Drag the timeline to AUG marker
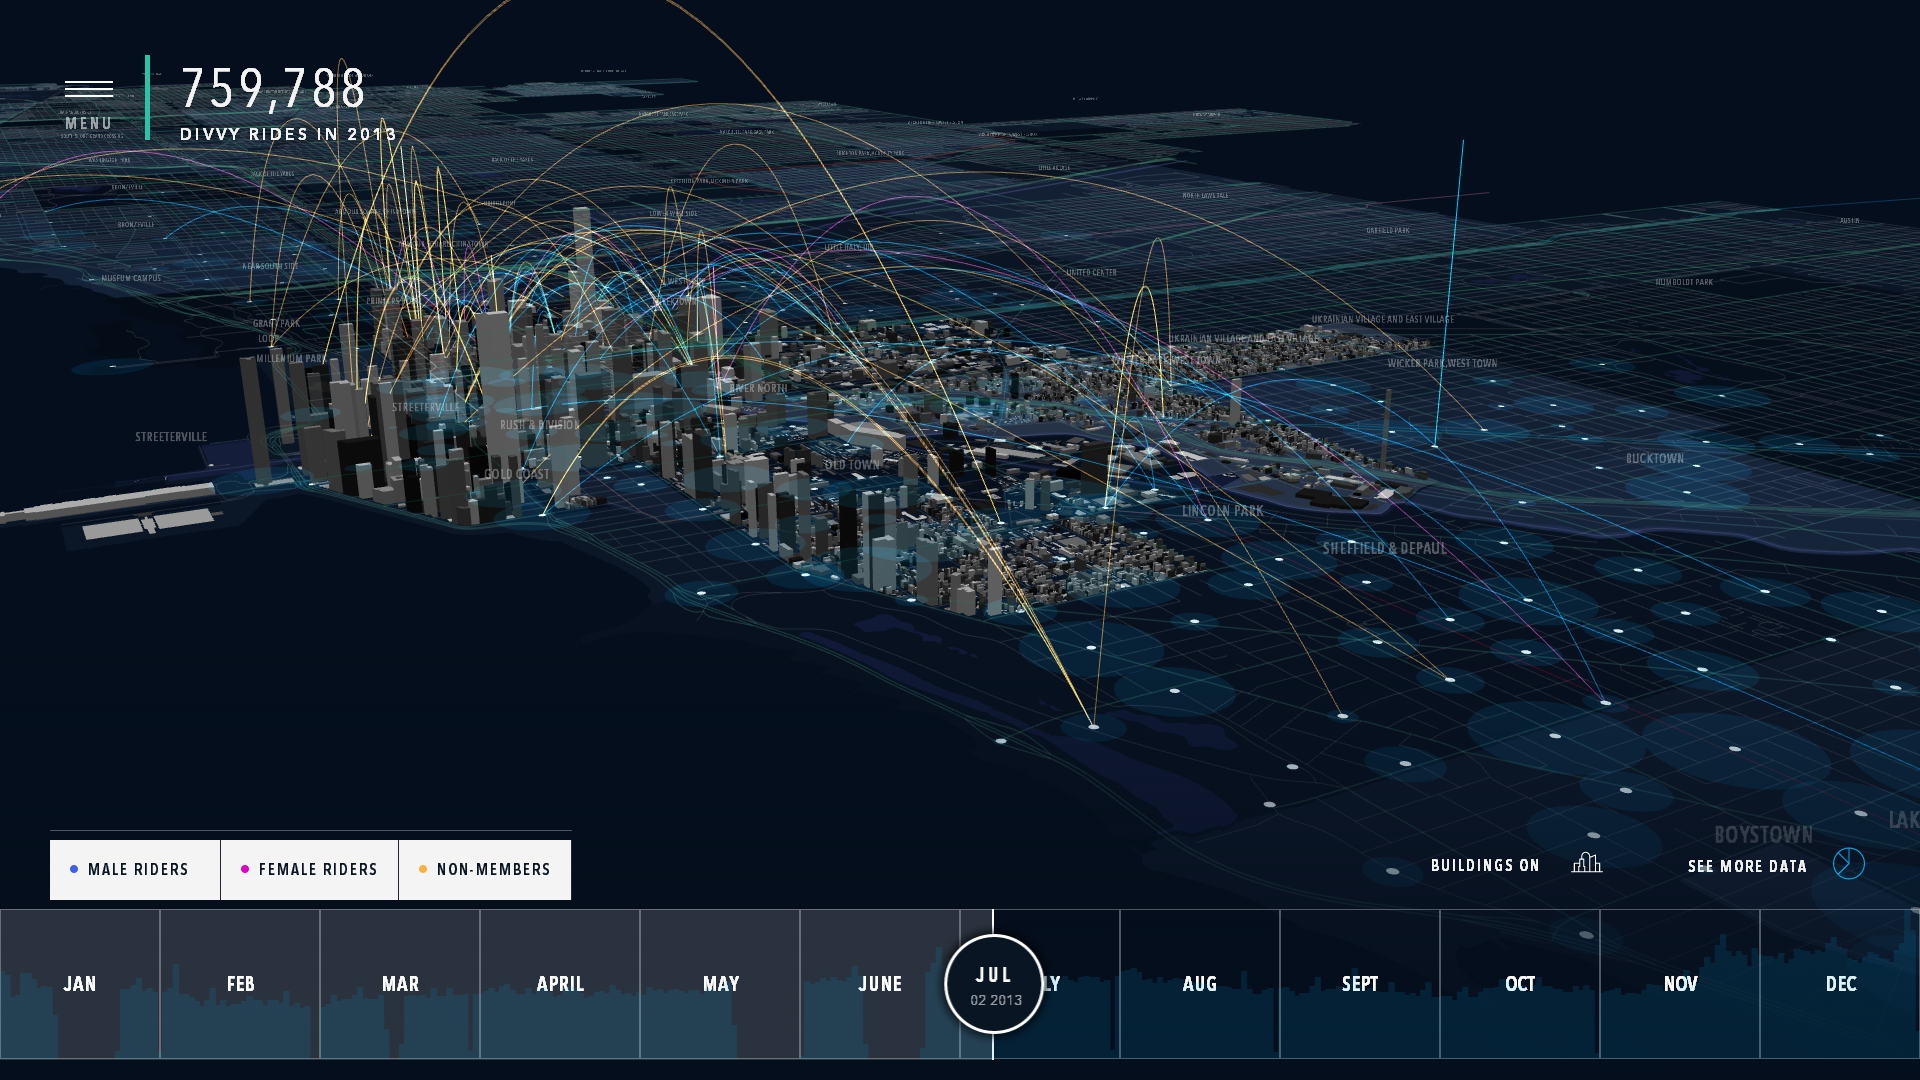This screenshot has width=1920, height=1080. click(x=1200, y=982)
